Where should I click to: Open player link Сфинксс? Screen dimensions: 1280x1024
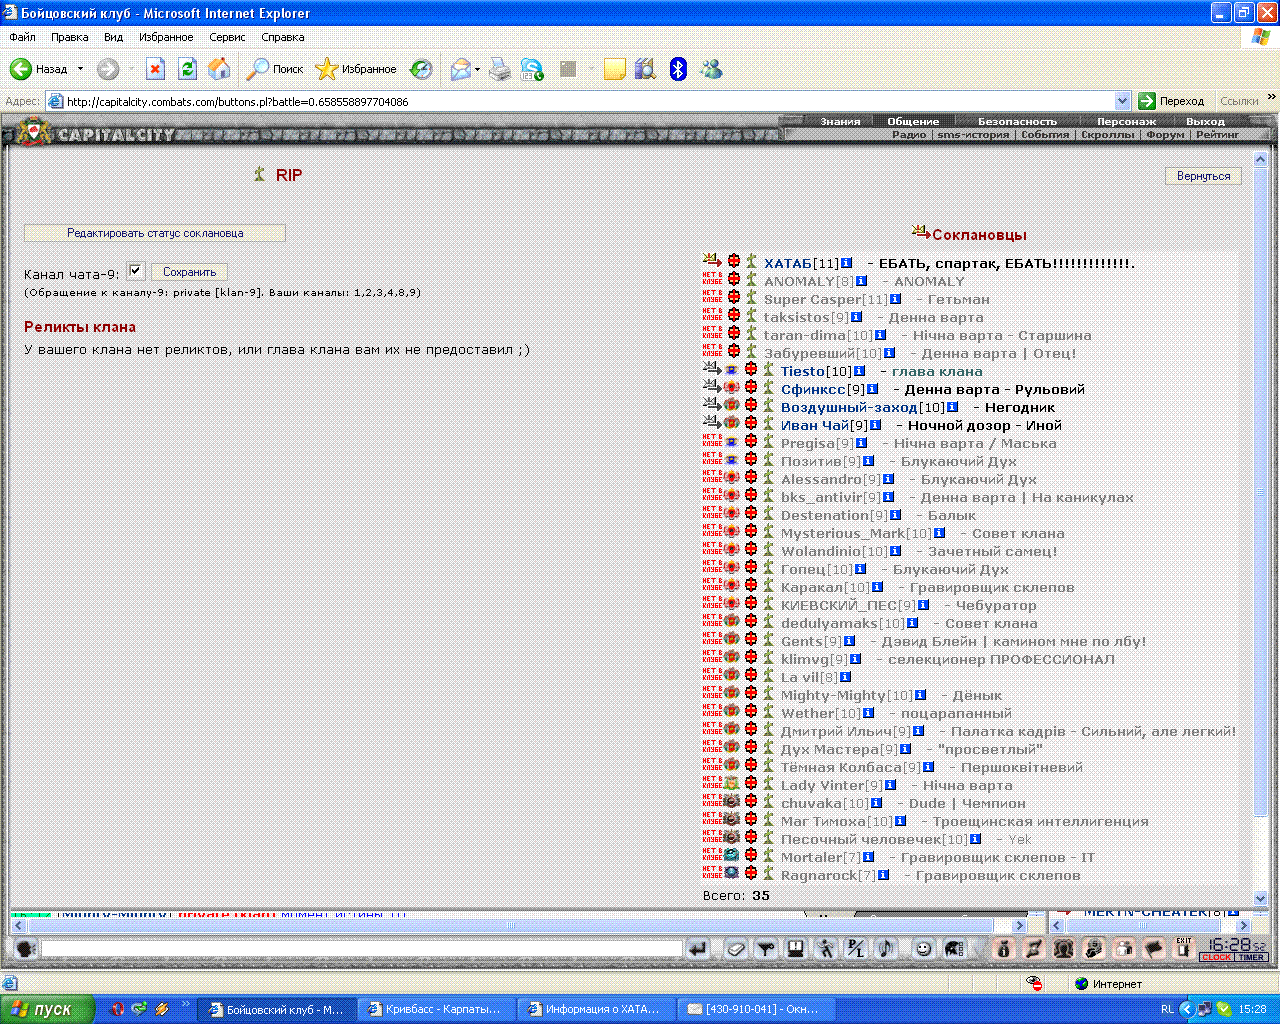[813, 390]
